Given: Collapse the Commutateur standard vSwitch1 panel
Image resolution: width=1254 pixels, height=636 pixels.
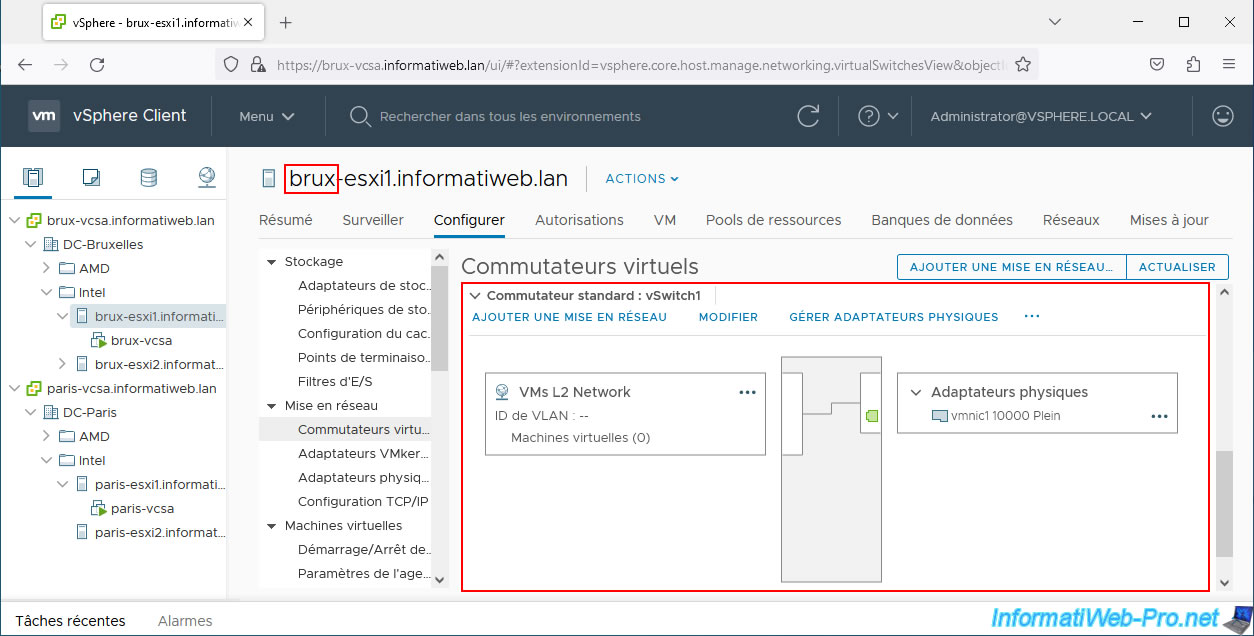Looking at the screenshot, I should coord(476,296).
